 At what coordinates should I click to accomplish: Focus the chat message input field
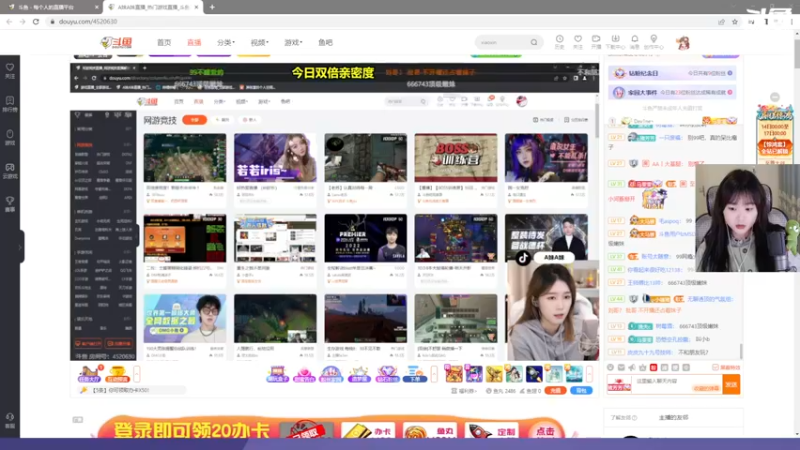677,384
